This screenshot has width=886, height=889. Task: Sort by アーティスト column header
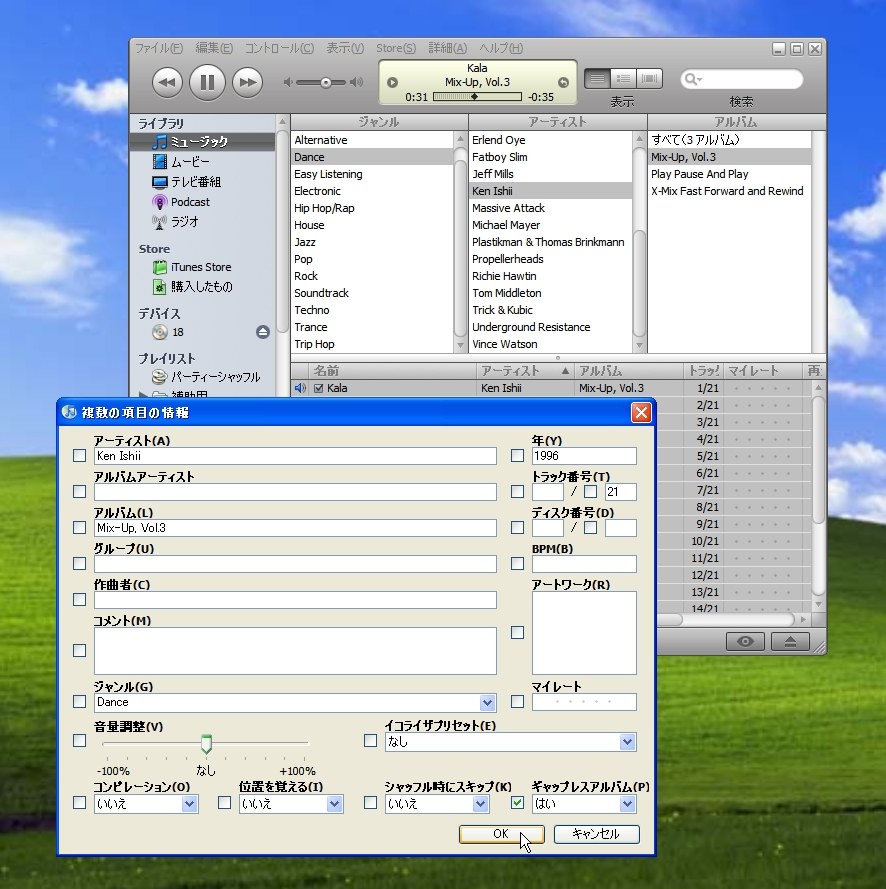[524, 371]
